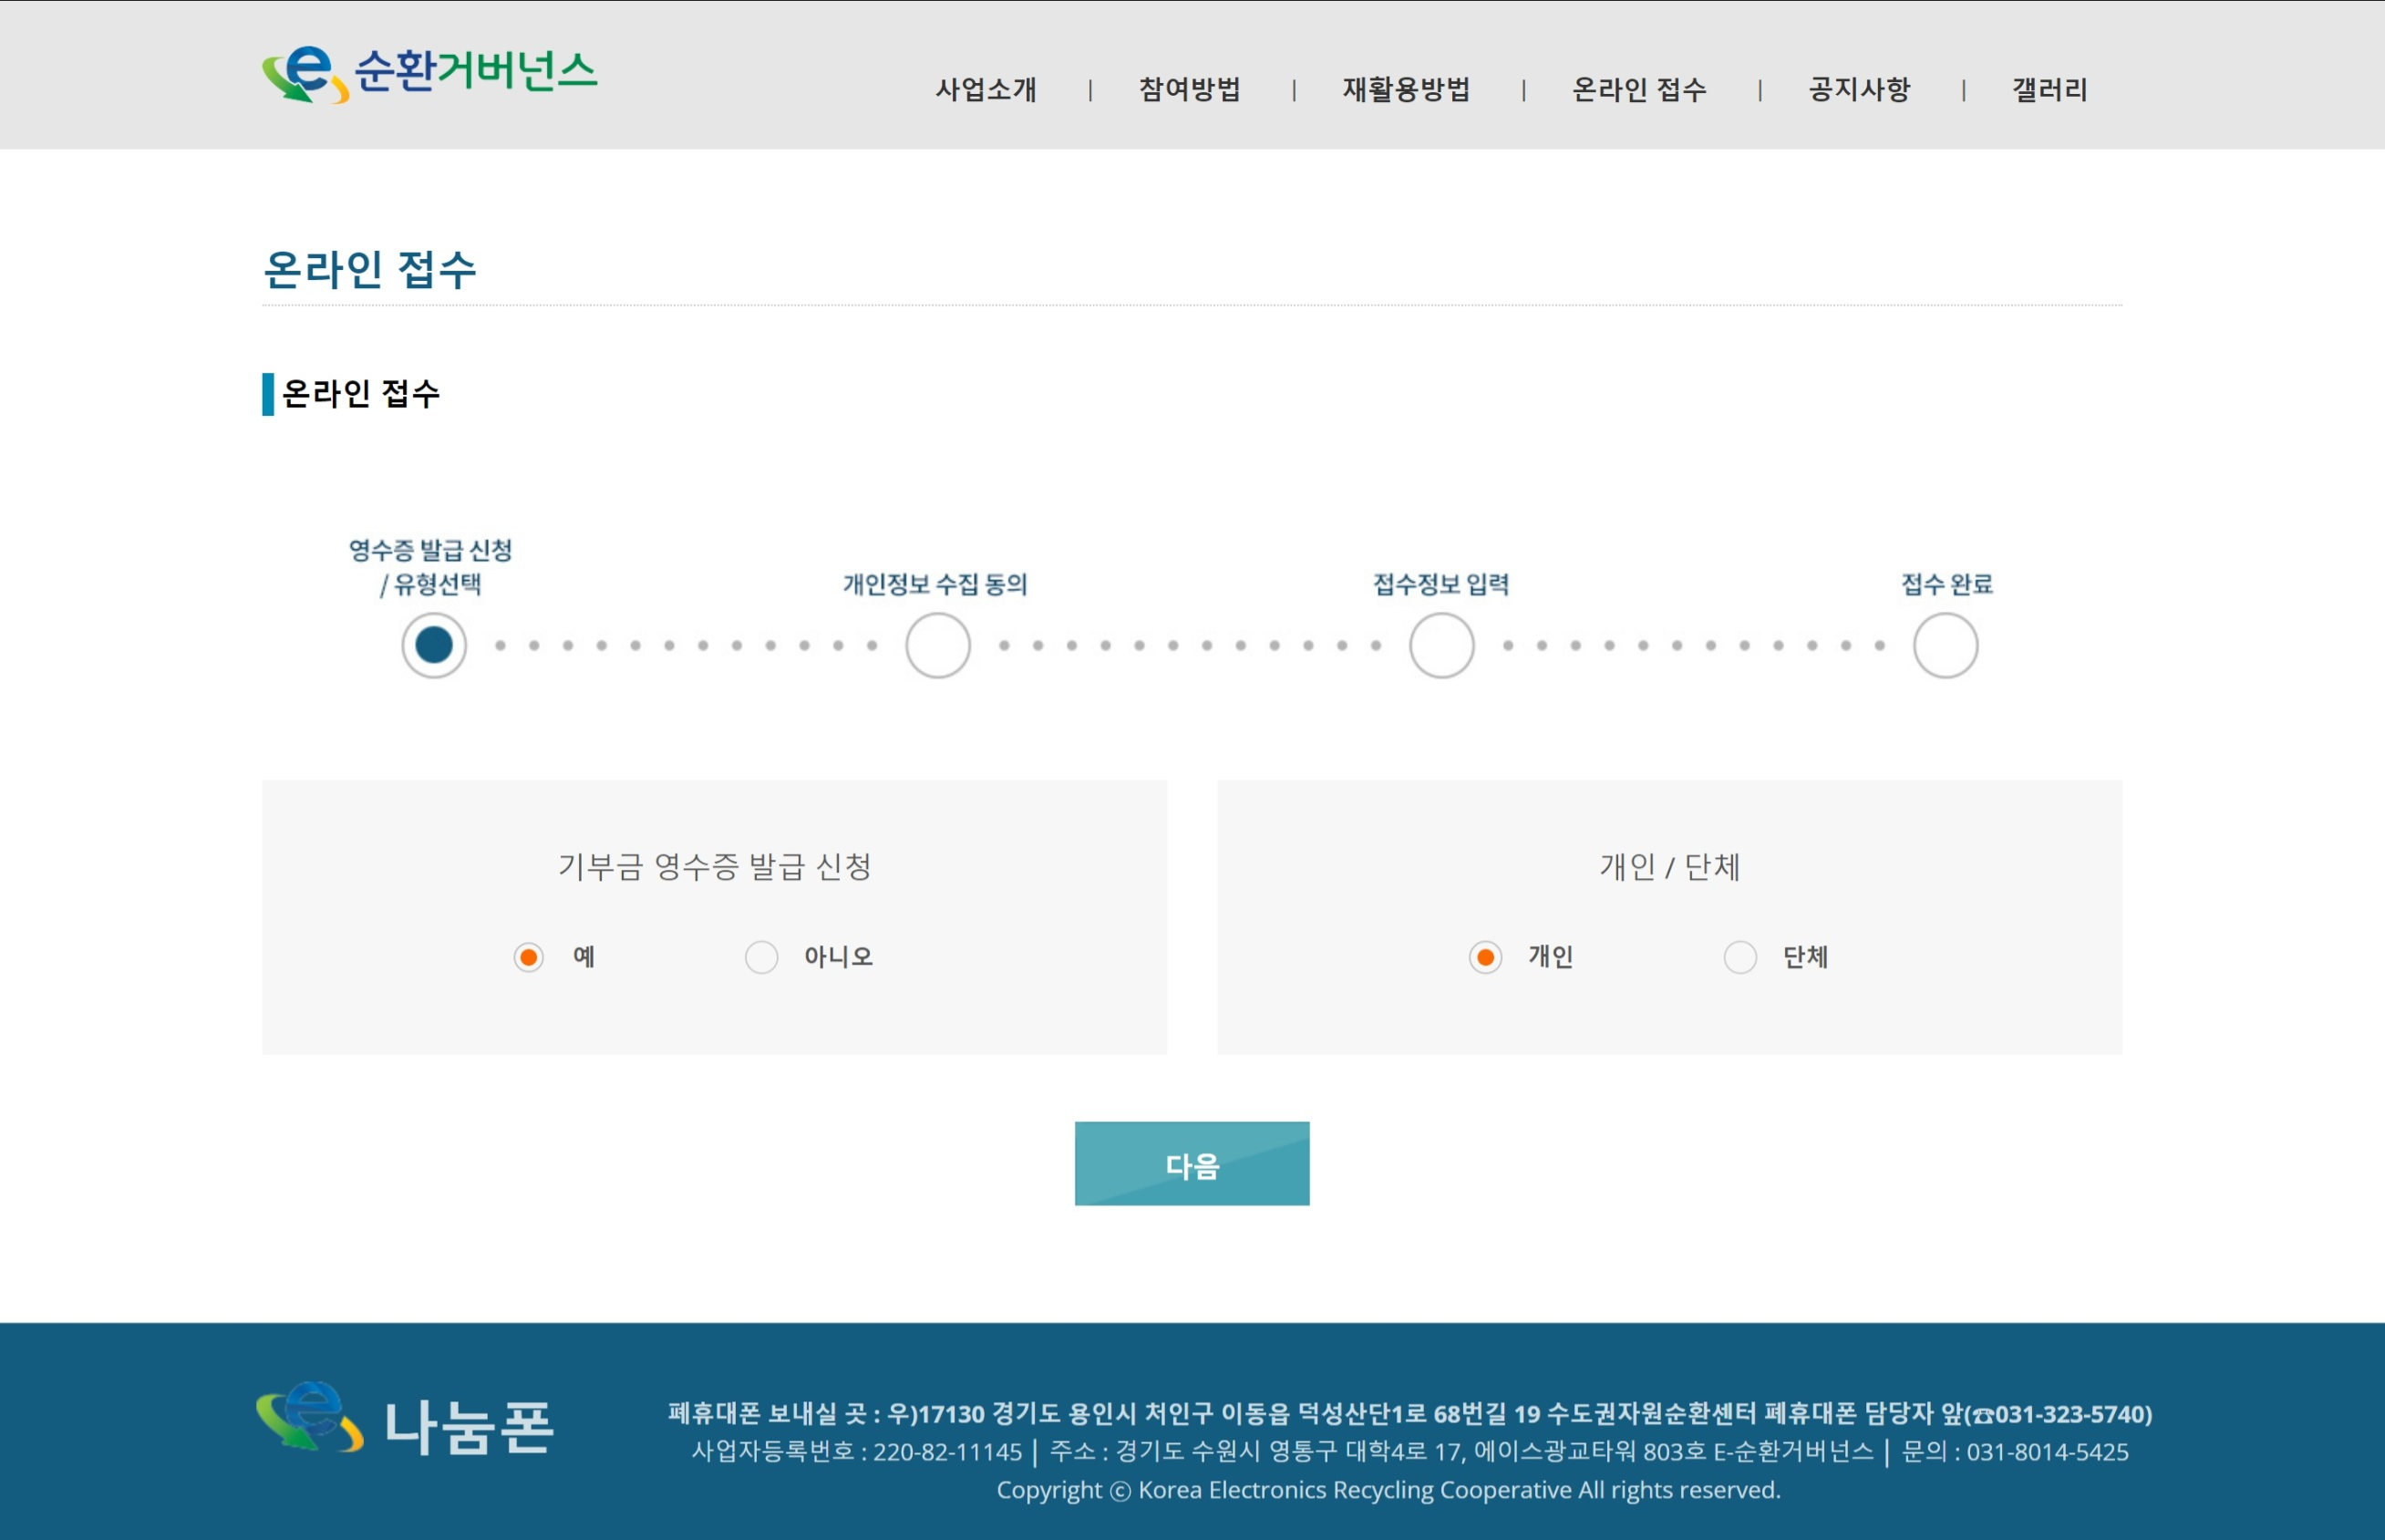2385x1540 pixels.
Task: Choose the 개인 radio button
Action: pos(1485,957)
